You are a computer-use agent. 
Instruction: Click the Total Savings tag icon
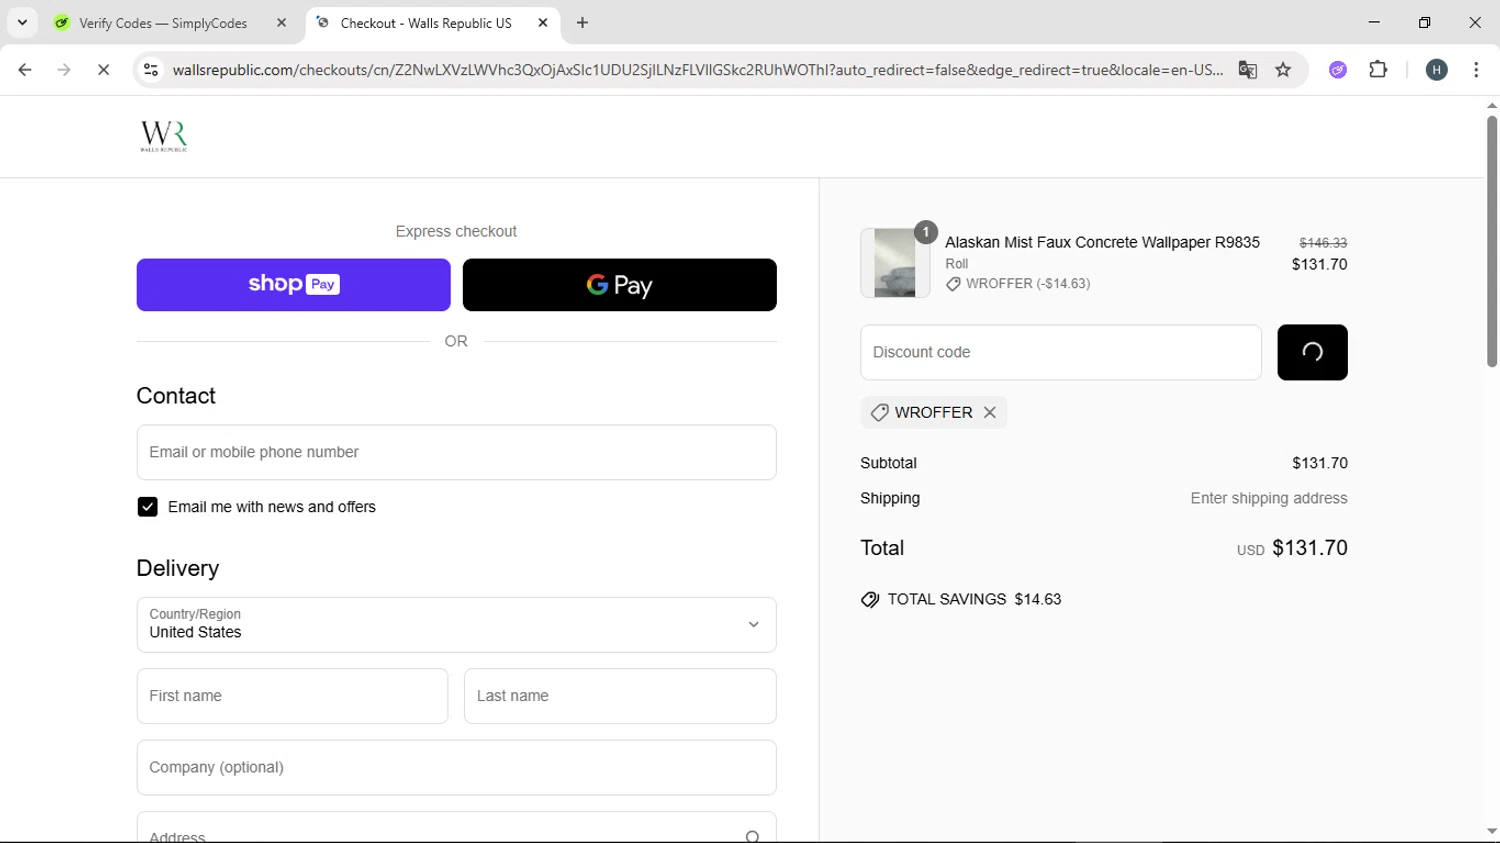pyautogui.click(x=870, y=600)
